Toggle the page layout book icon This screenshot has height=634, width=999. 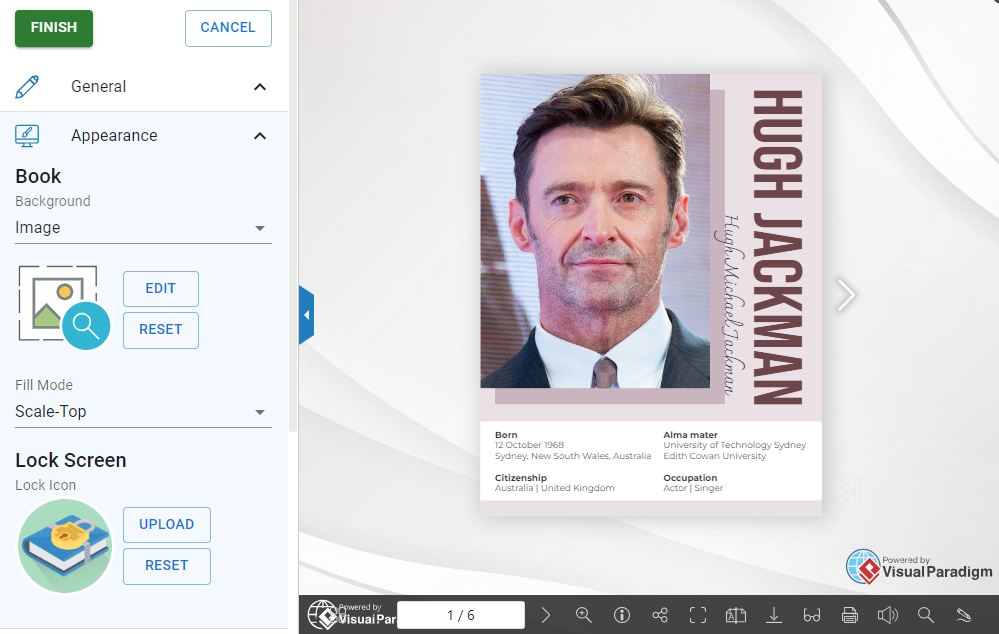point(736,615)
